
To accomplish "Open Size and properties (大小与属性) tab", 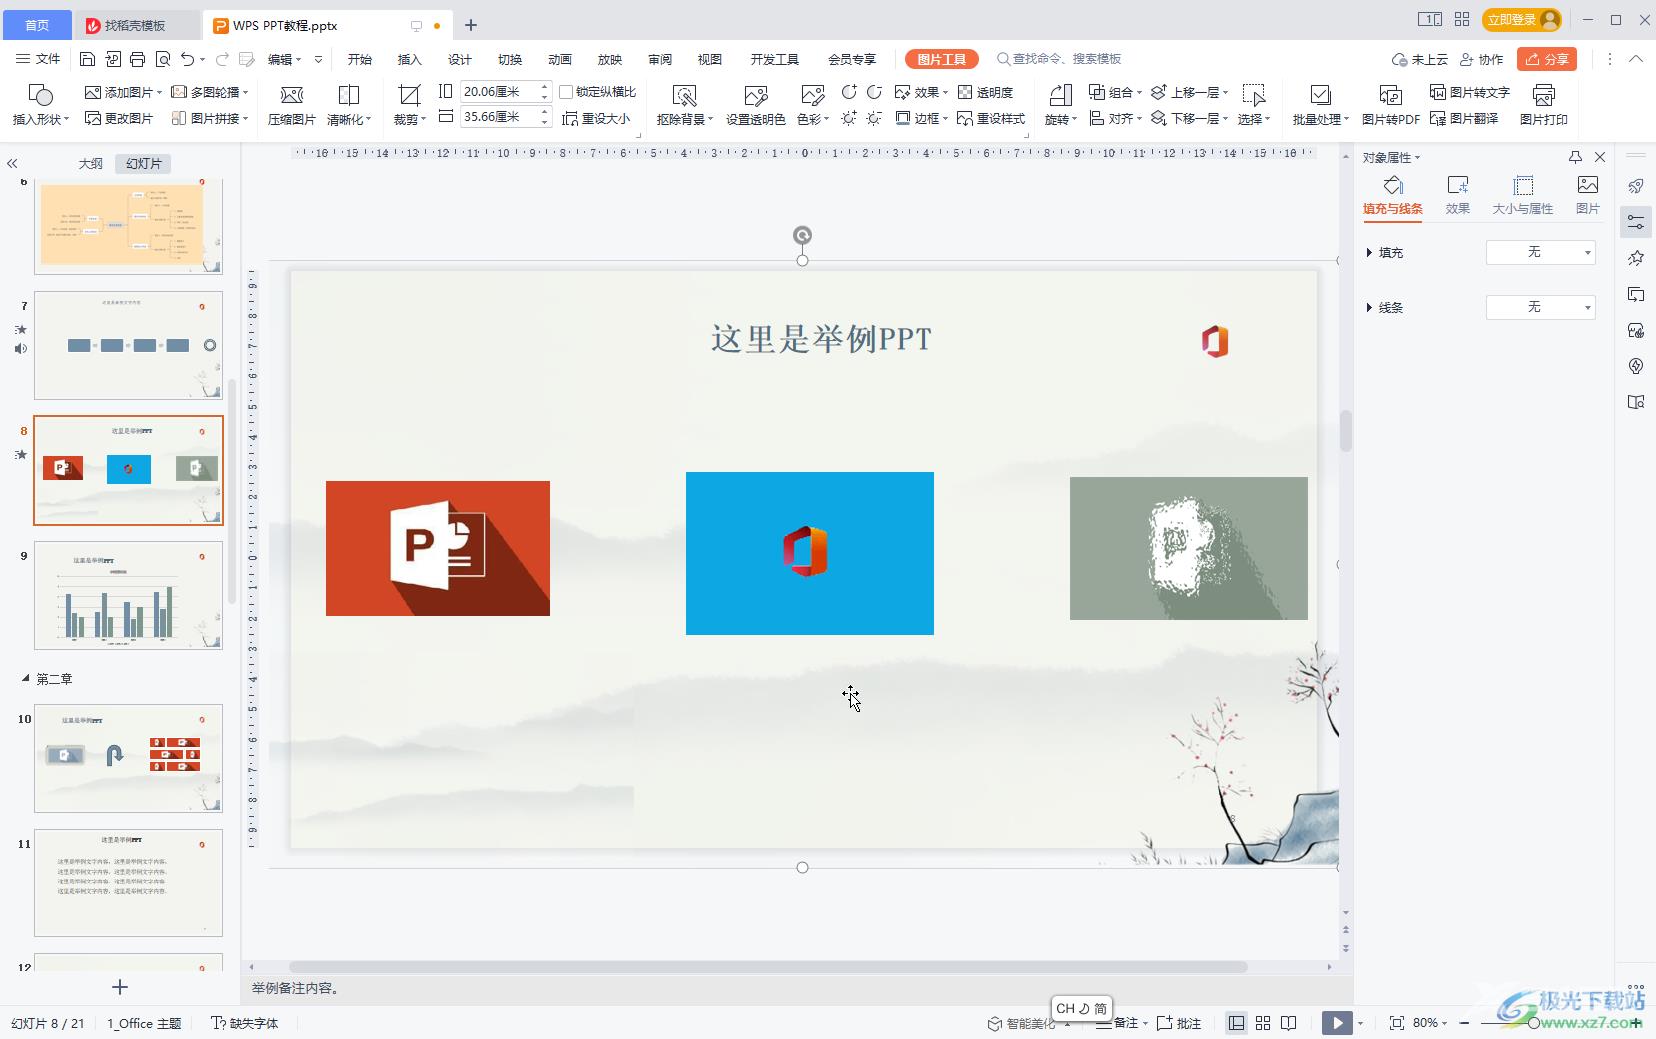I will click(1522, 195).
